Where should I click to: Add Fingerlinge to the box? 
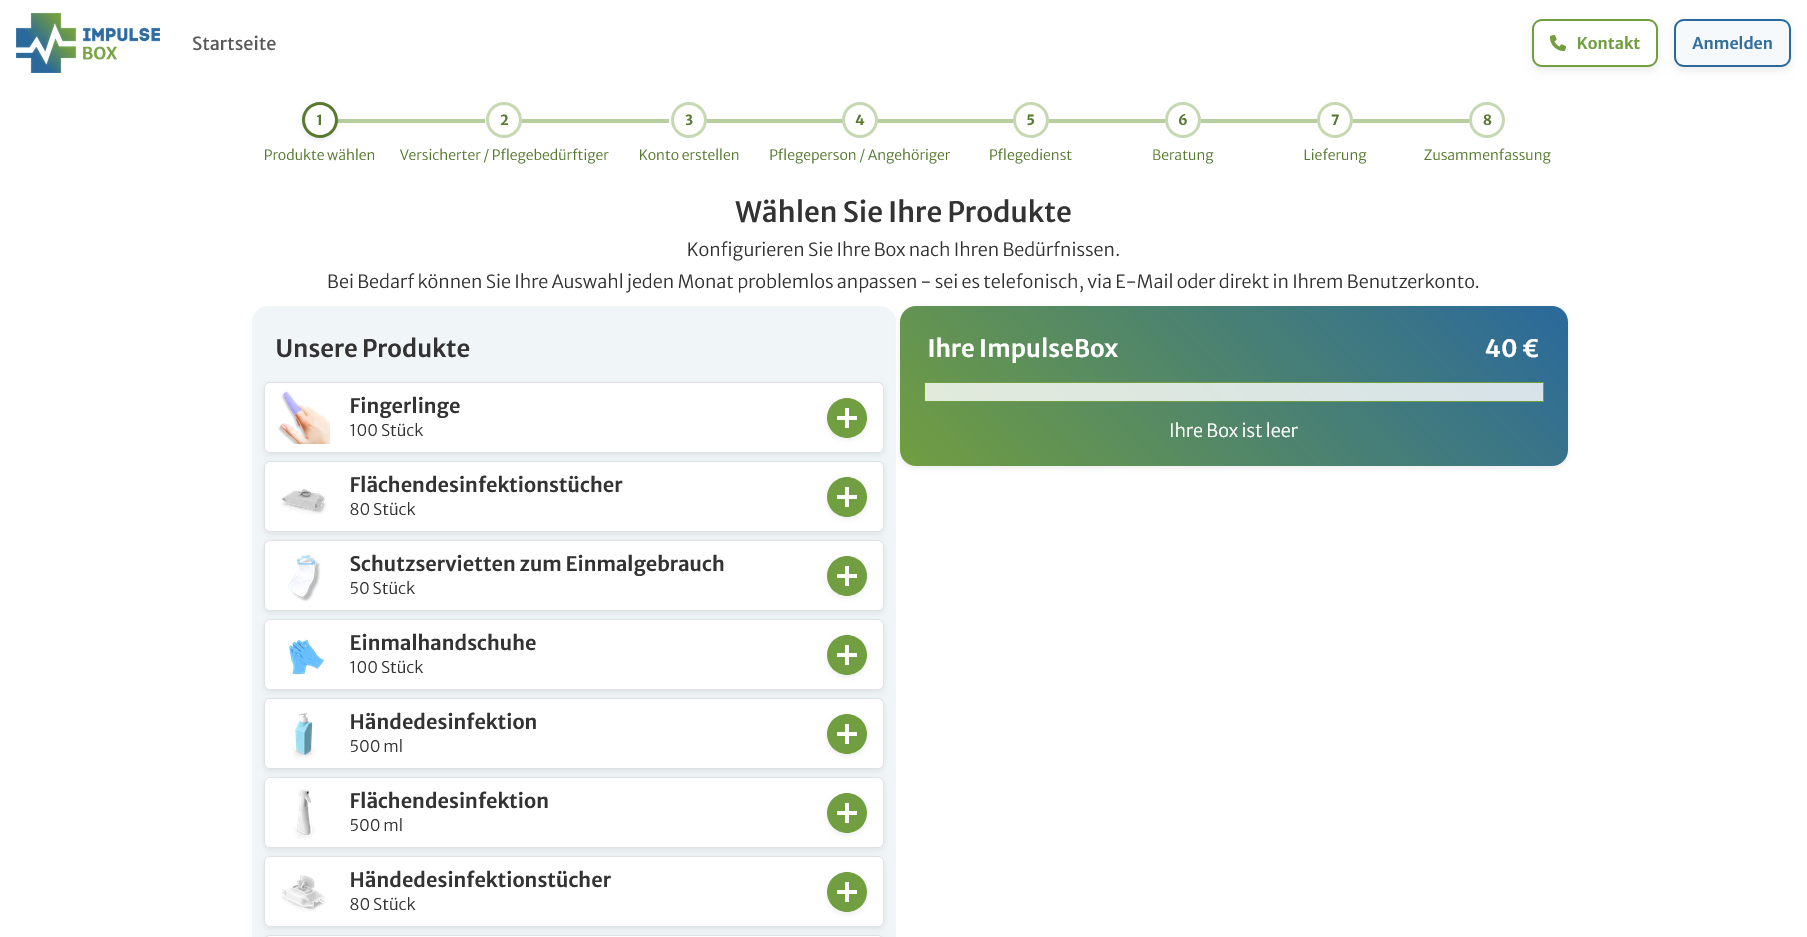tap(846, 418)
